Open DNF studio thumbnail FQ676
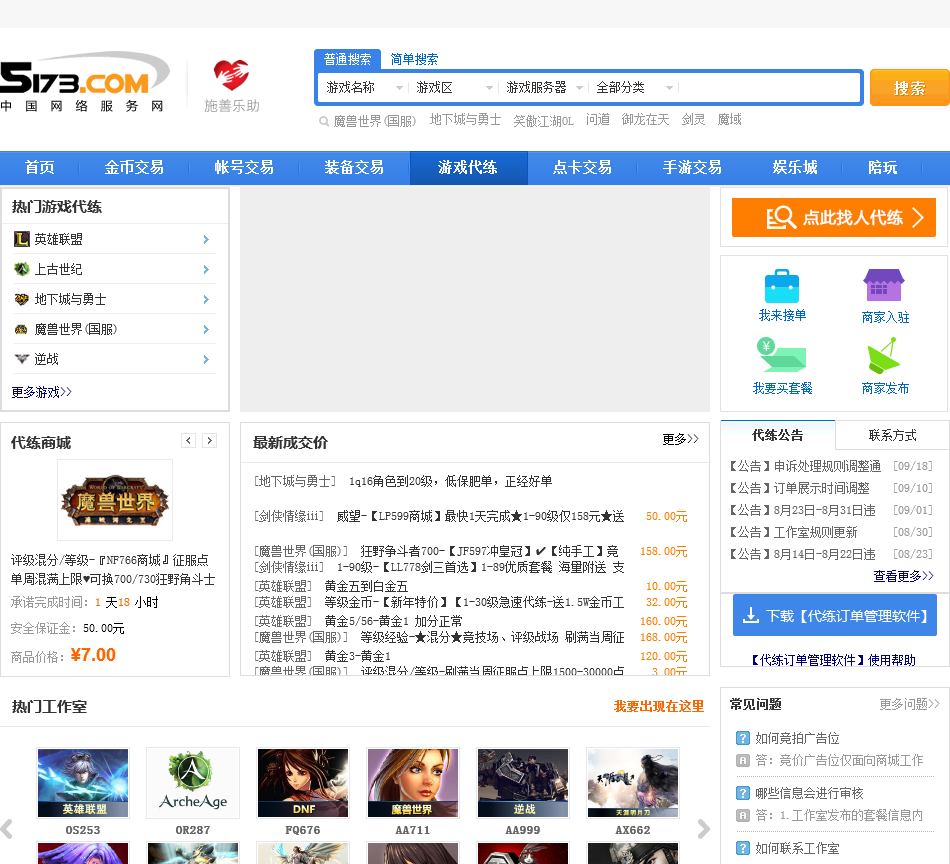The height and width of the screenshot is (864, 950). point(303,783)
